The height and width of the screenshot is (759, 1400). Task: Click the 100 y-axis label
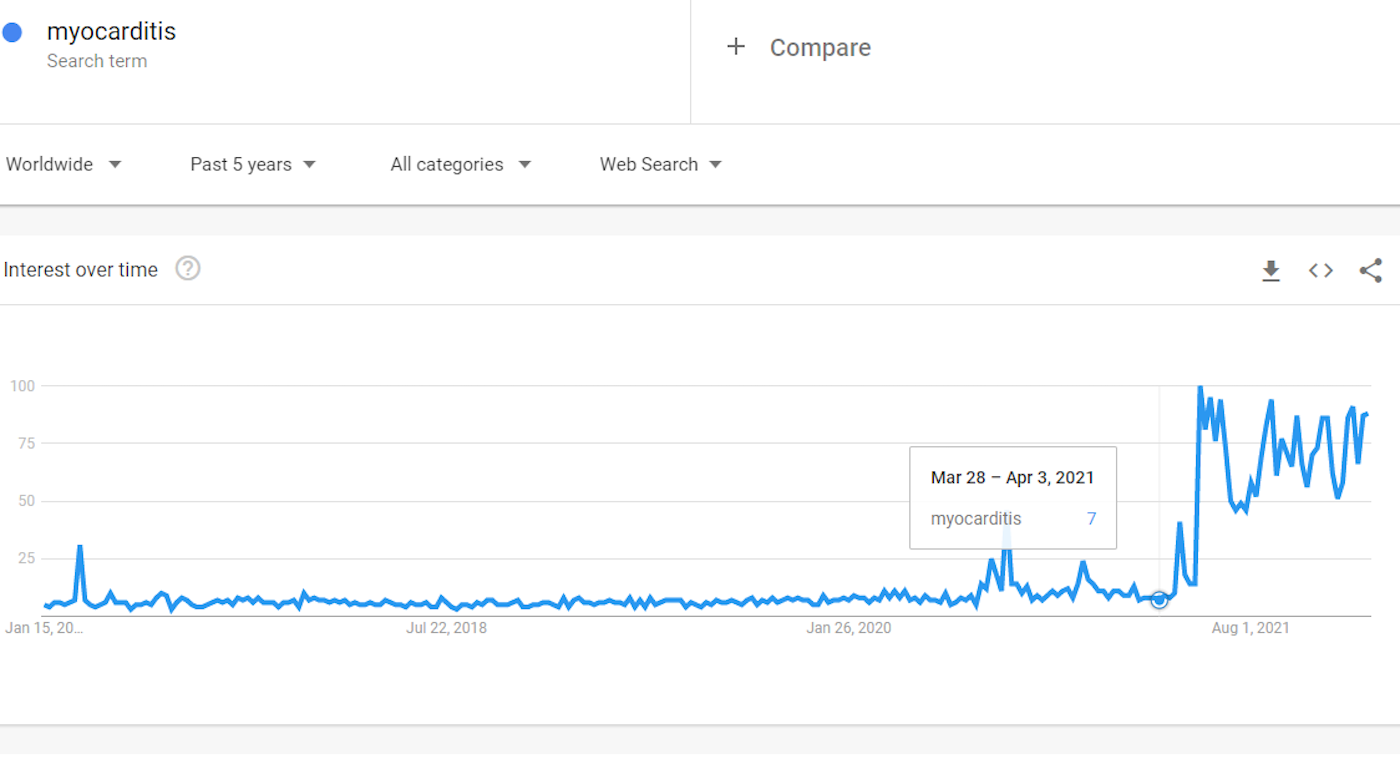tap(23, 386)
